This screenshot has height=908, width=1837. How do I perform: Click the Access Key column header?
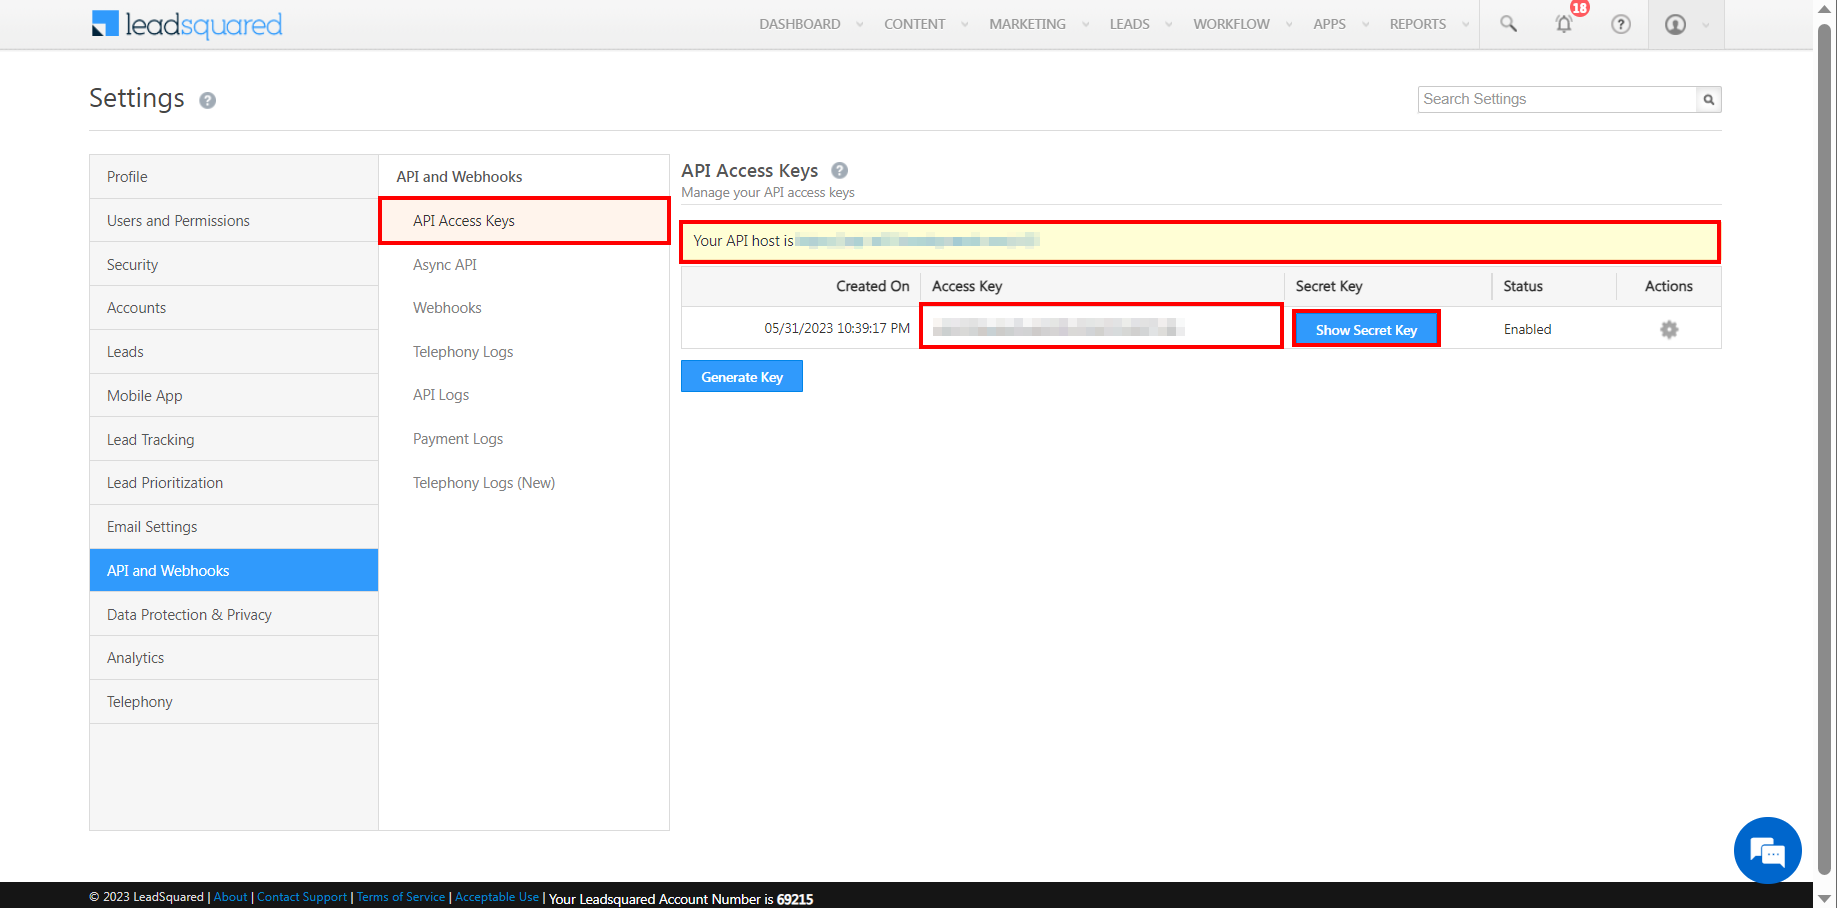967,286
